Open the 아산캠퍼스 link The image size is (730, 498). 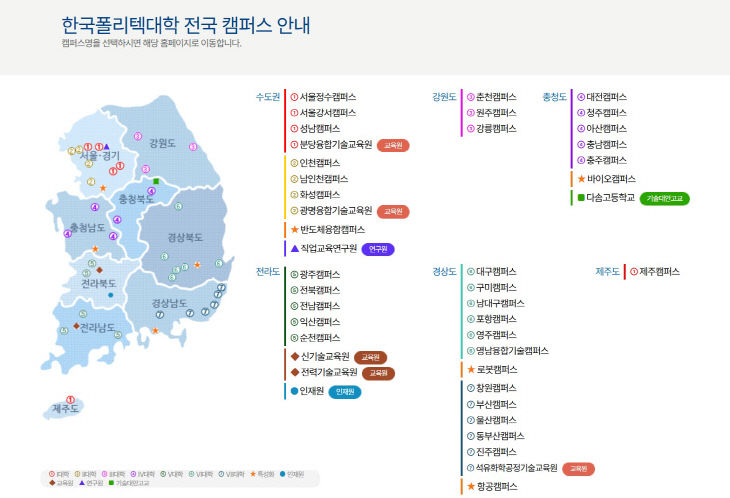[606, 128]
